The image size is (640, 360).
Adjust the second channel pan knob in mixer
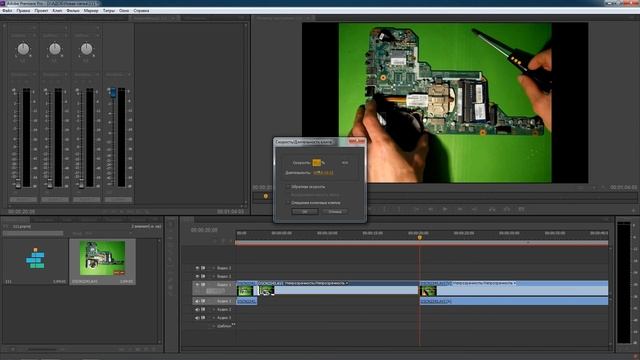(x=55, y=49)
